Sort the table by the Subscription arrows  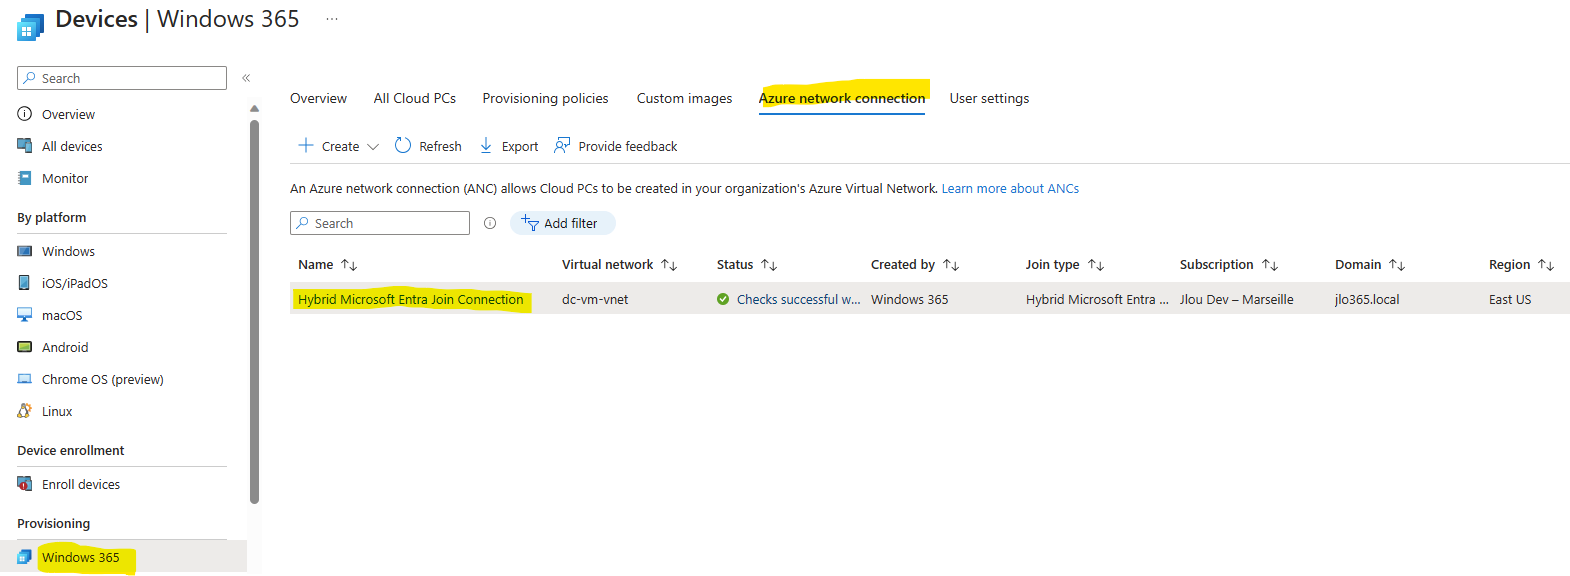coord(1270,265)
